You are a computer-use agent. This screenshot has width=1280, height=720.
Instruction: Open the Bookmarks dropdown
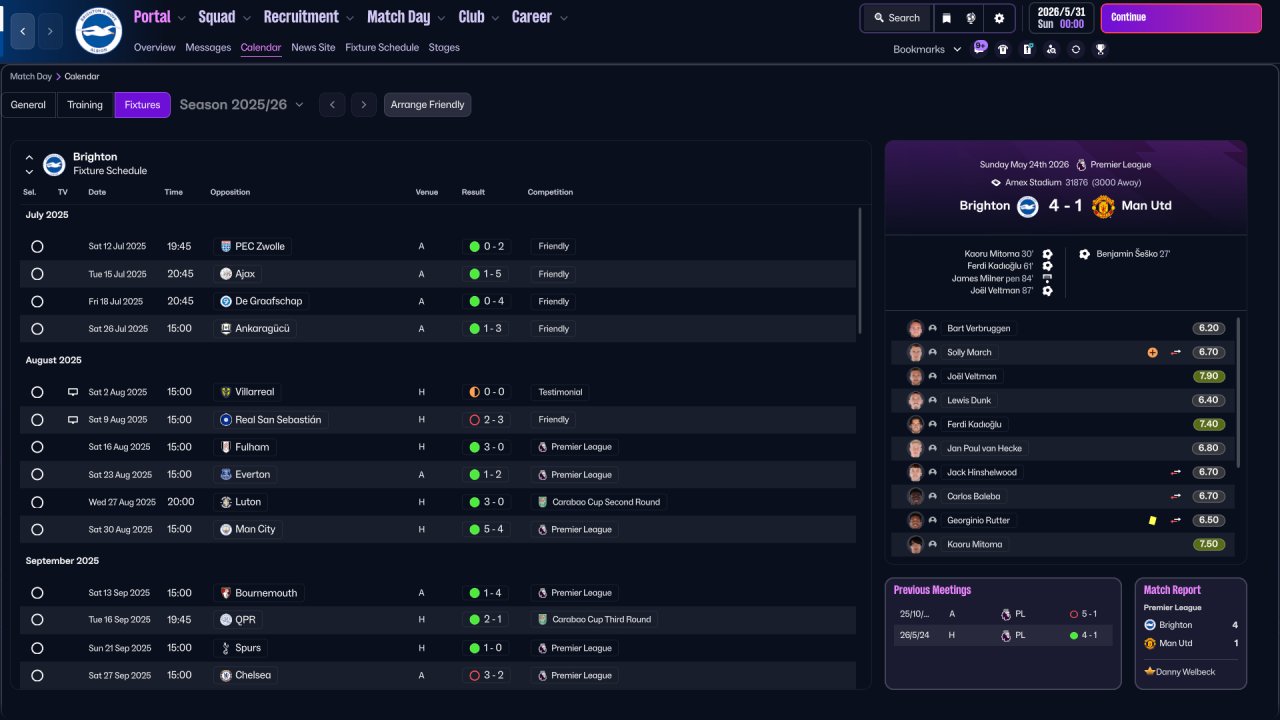click(927, 49)
